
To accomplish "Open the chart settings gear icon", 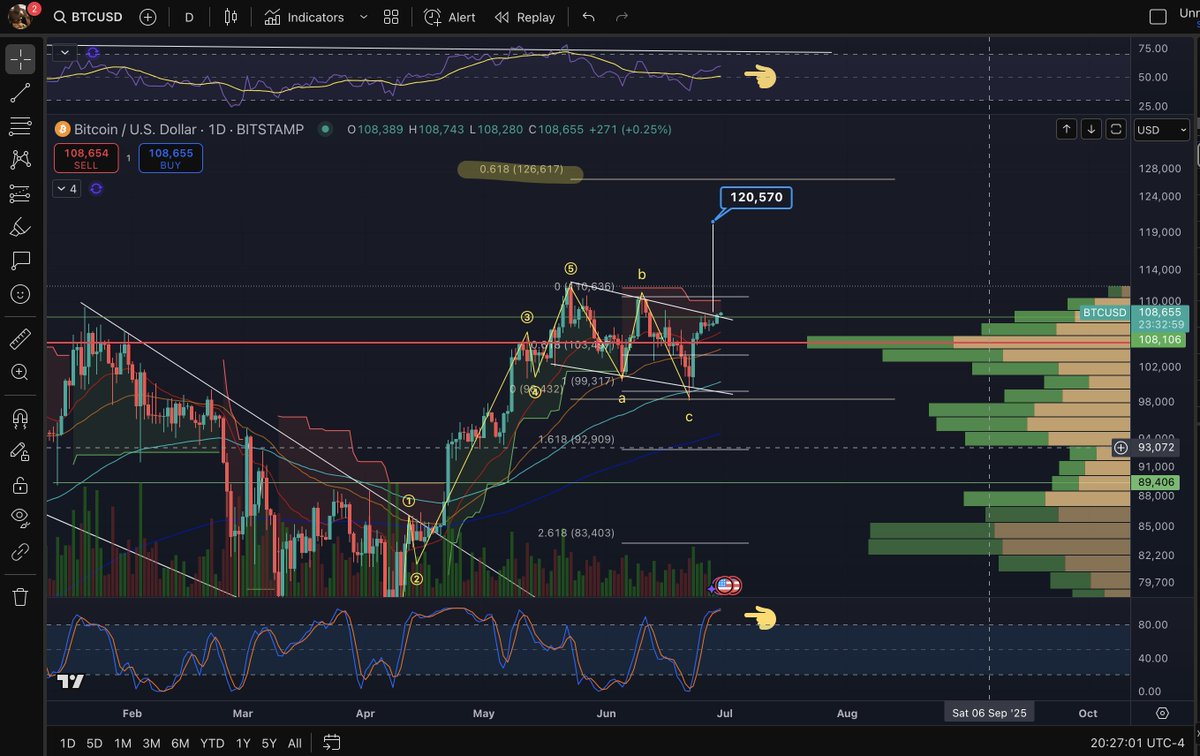I will point(1162,713).
